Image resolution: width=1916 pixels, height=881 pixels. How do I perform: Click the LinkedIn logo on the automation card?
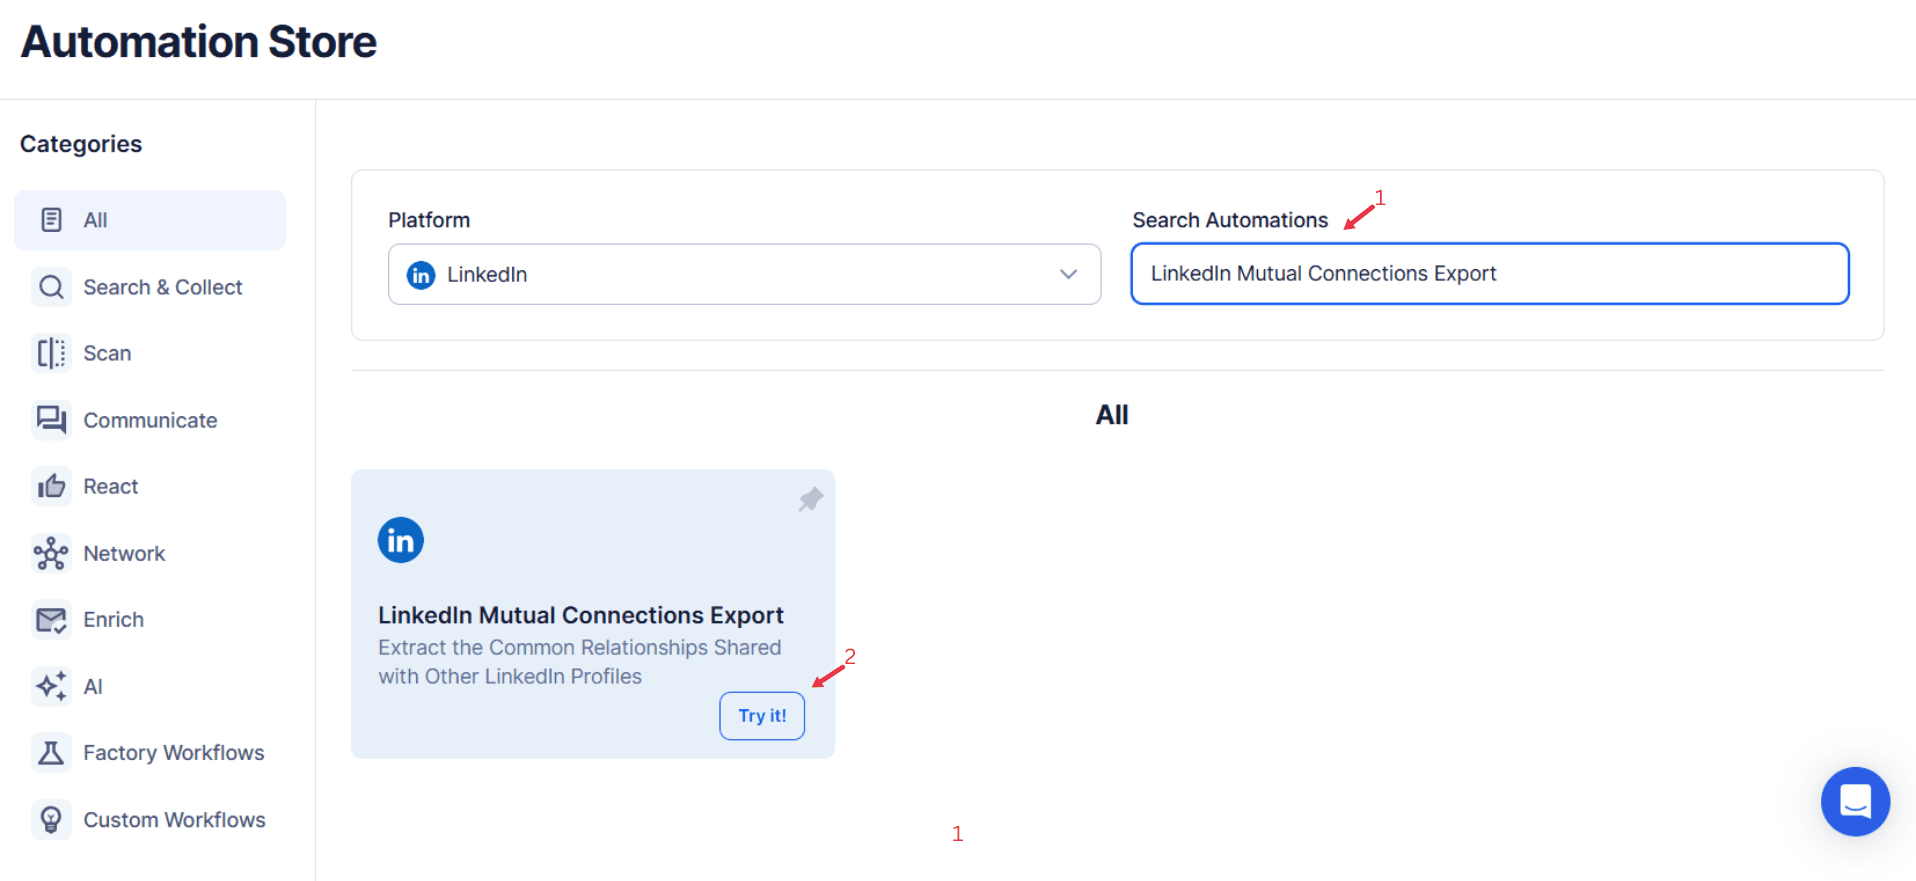click(400, 540)
